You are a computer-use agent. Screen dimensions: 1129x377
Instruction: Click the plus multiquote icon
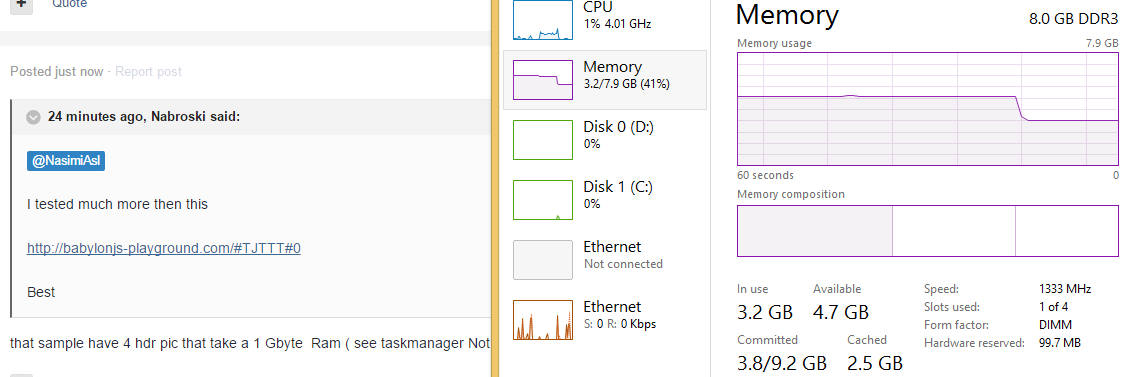21,4
